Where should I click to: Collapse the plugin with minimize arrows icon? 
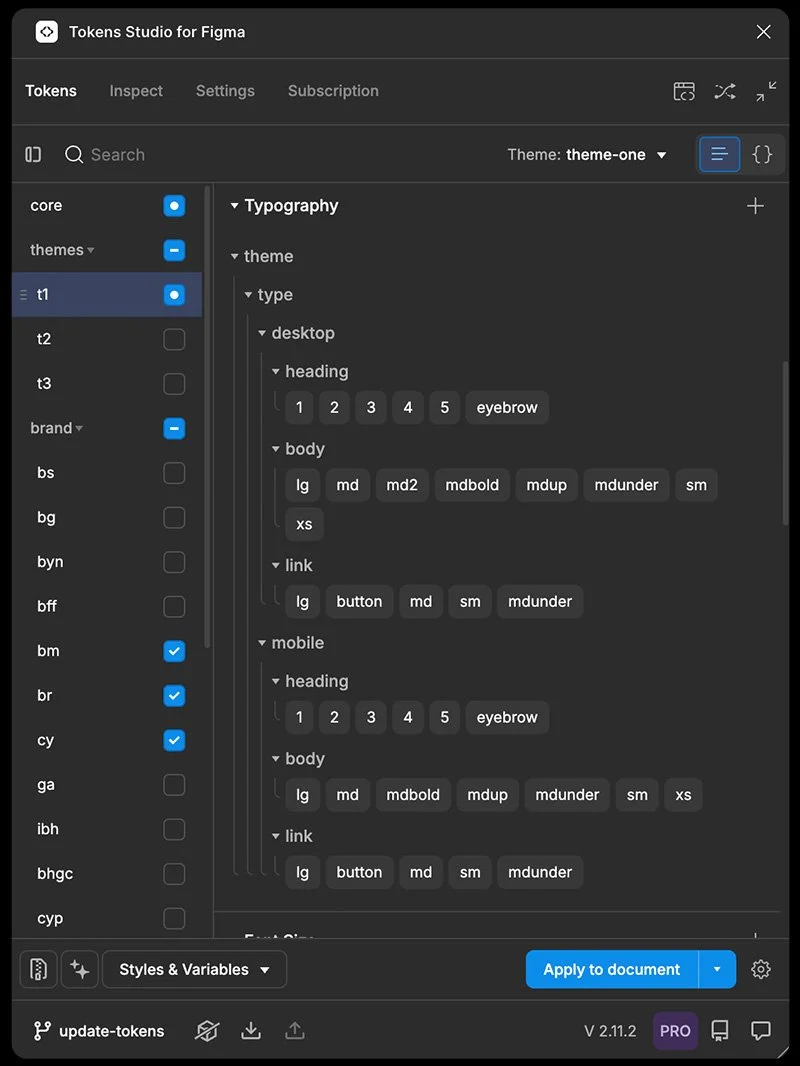766,91
